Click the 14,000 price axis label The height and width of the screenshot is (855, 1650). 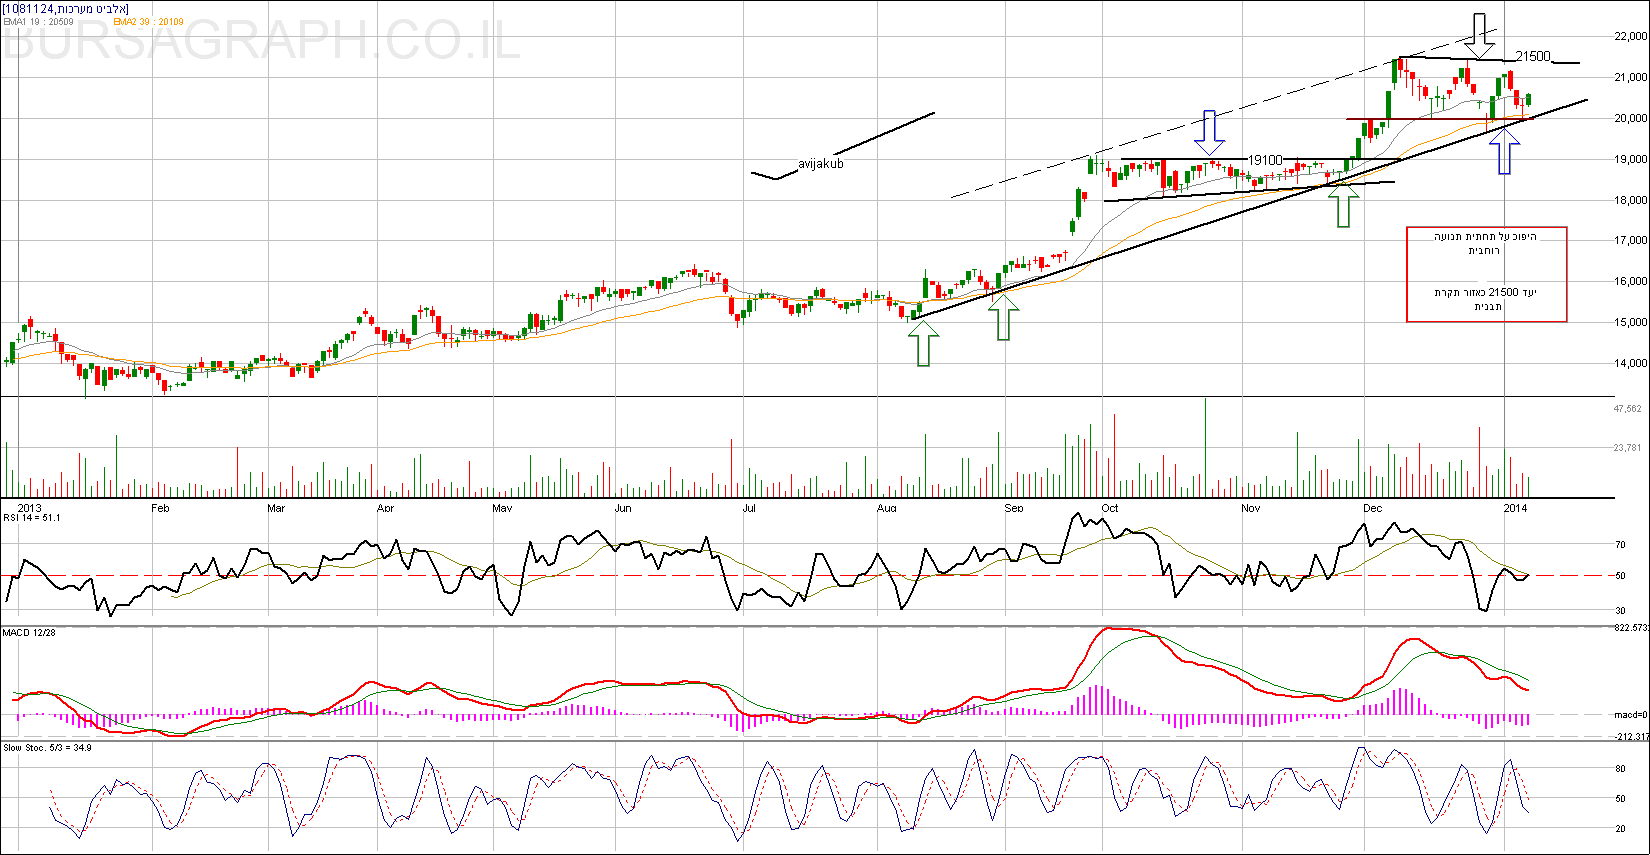1630,363
